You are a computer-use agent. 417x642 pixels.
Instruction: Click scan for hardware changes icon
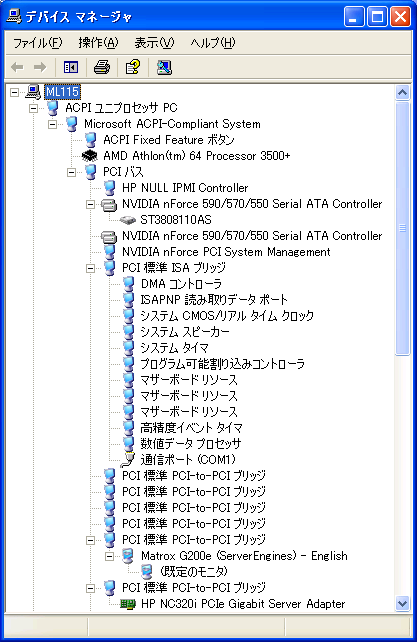(164, 67)
